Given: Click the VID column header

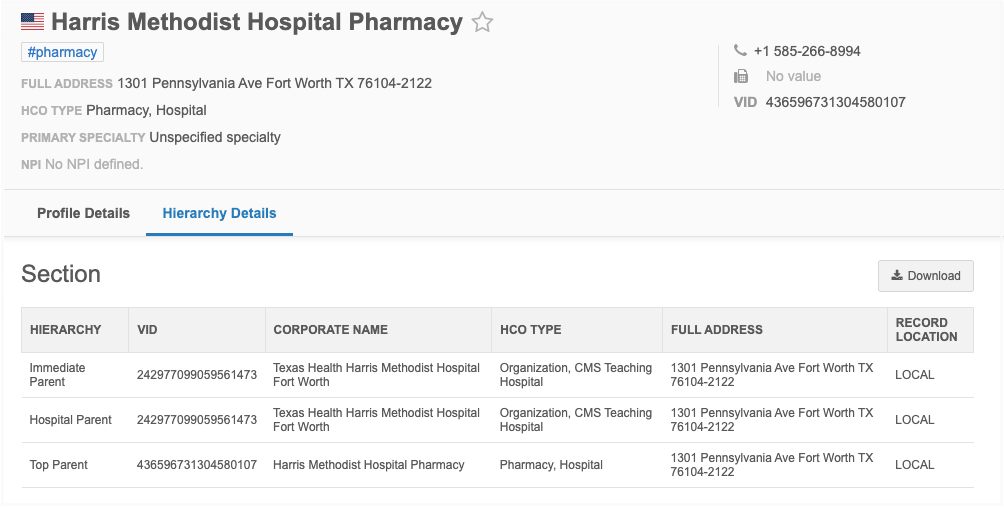Looking at the screenshot, I should [147, 330].
